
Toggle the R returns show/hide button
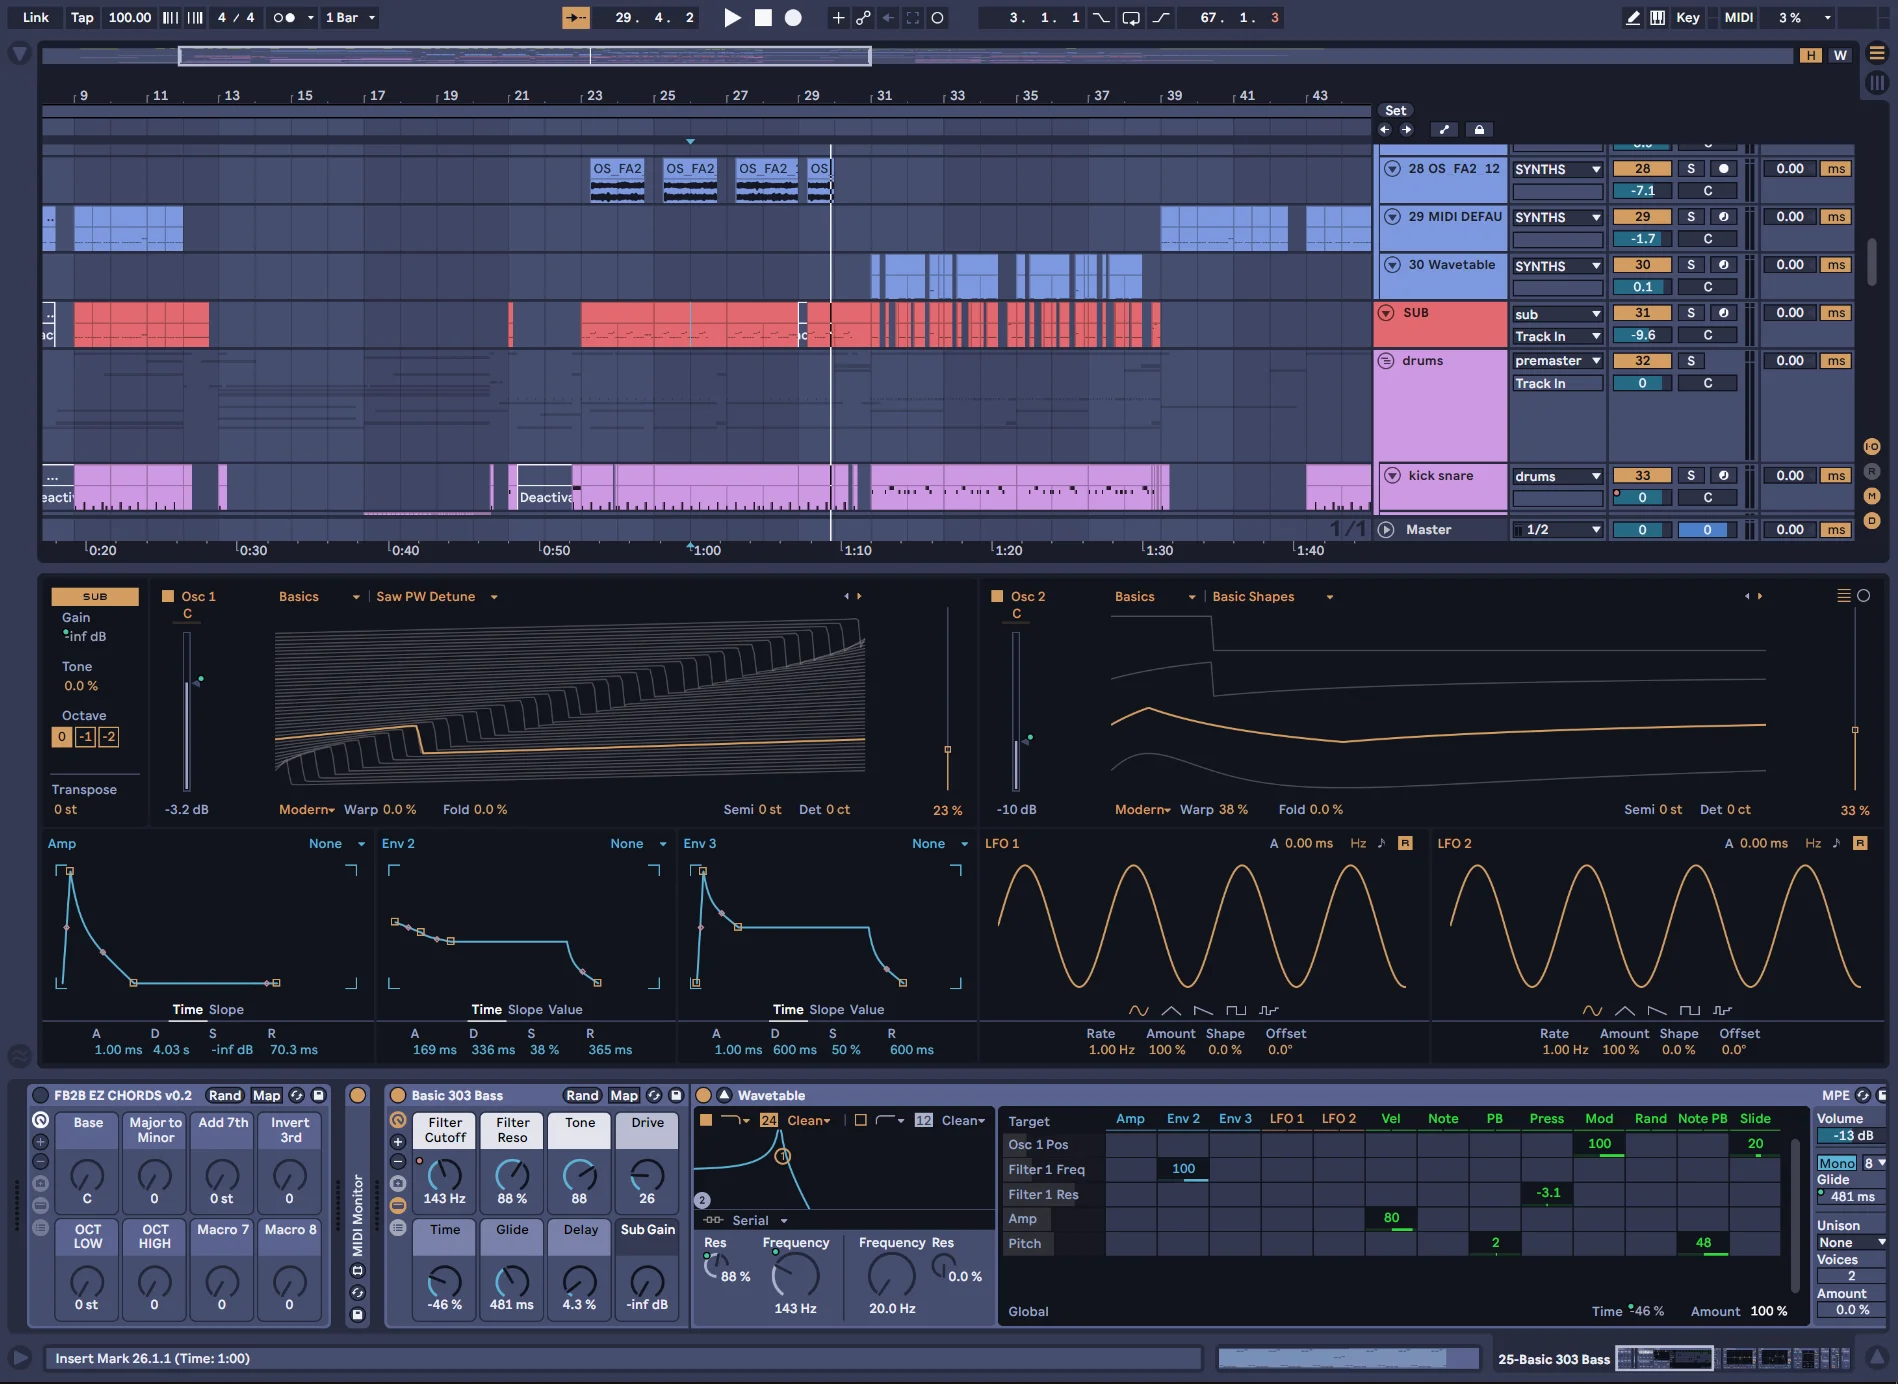coord(1872,471)
